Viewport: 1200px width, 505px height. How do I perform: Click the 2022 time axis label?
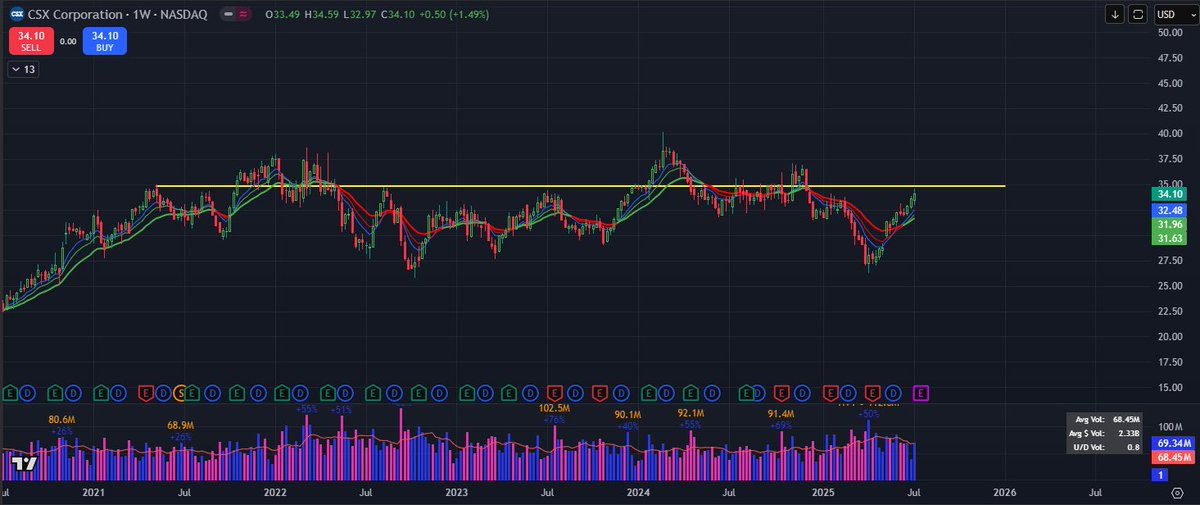click(275, 493)
